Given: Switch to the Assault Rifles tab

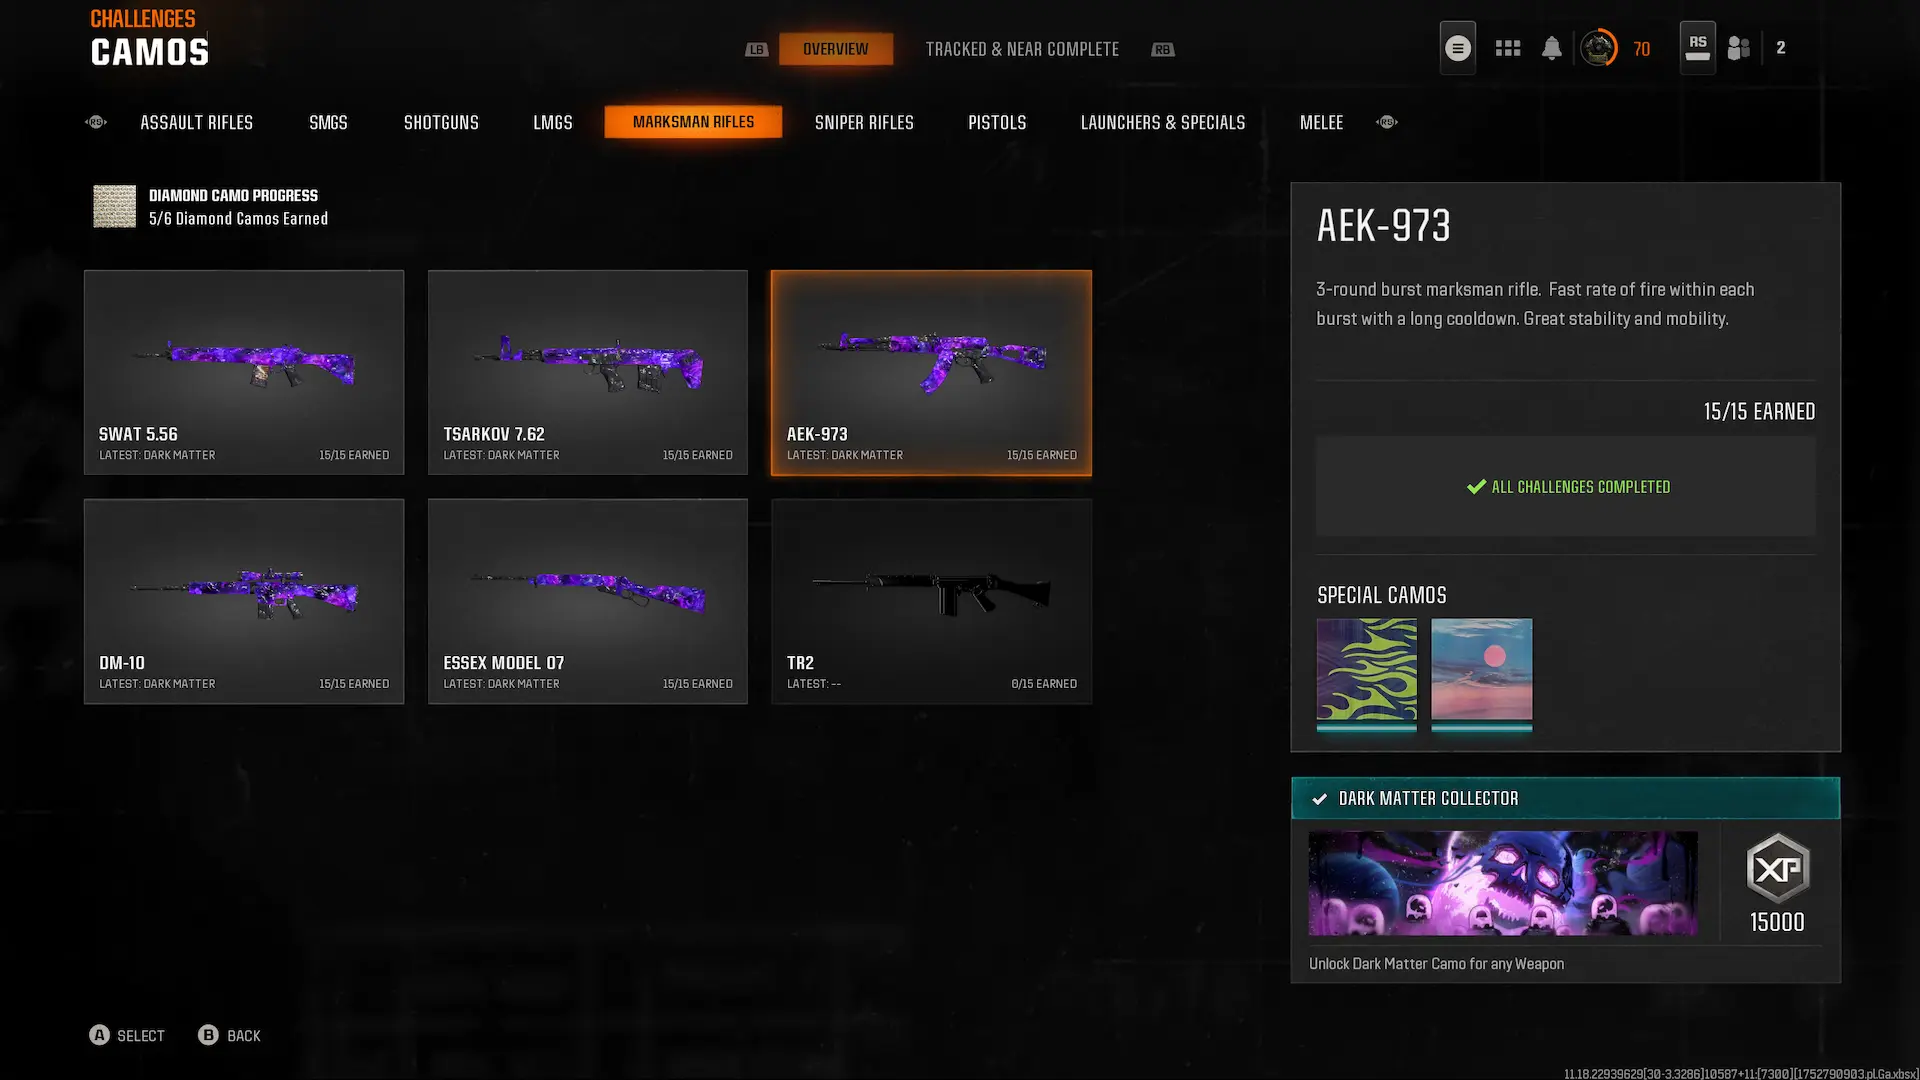Looking at the screenshot, I should (196, 122).
